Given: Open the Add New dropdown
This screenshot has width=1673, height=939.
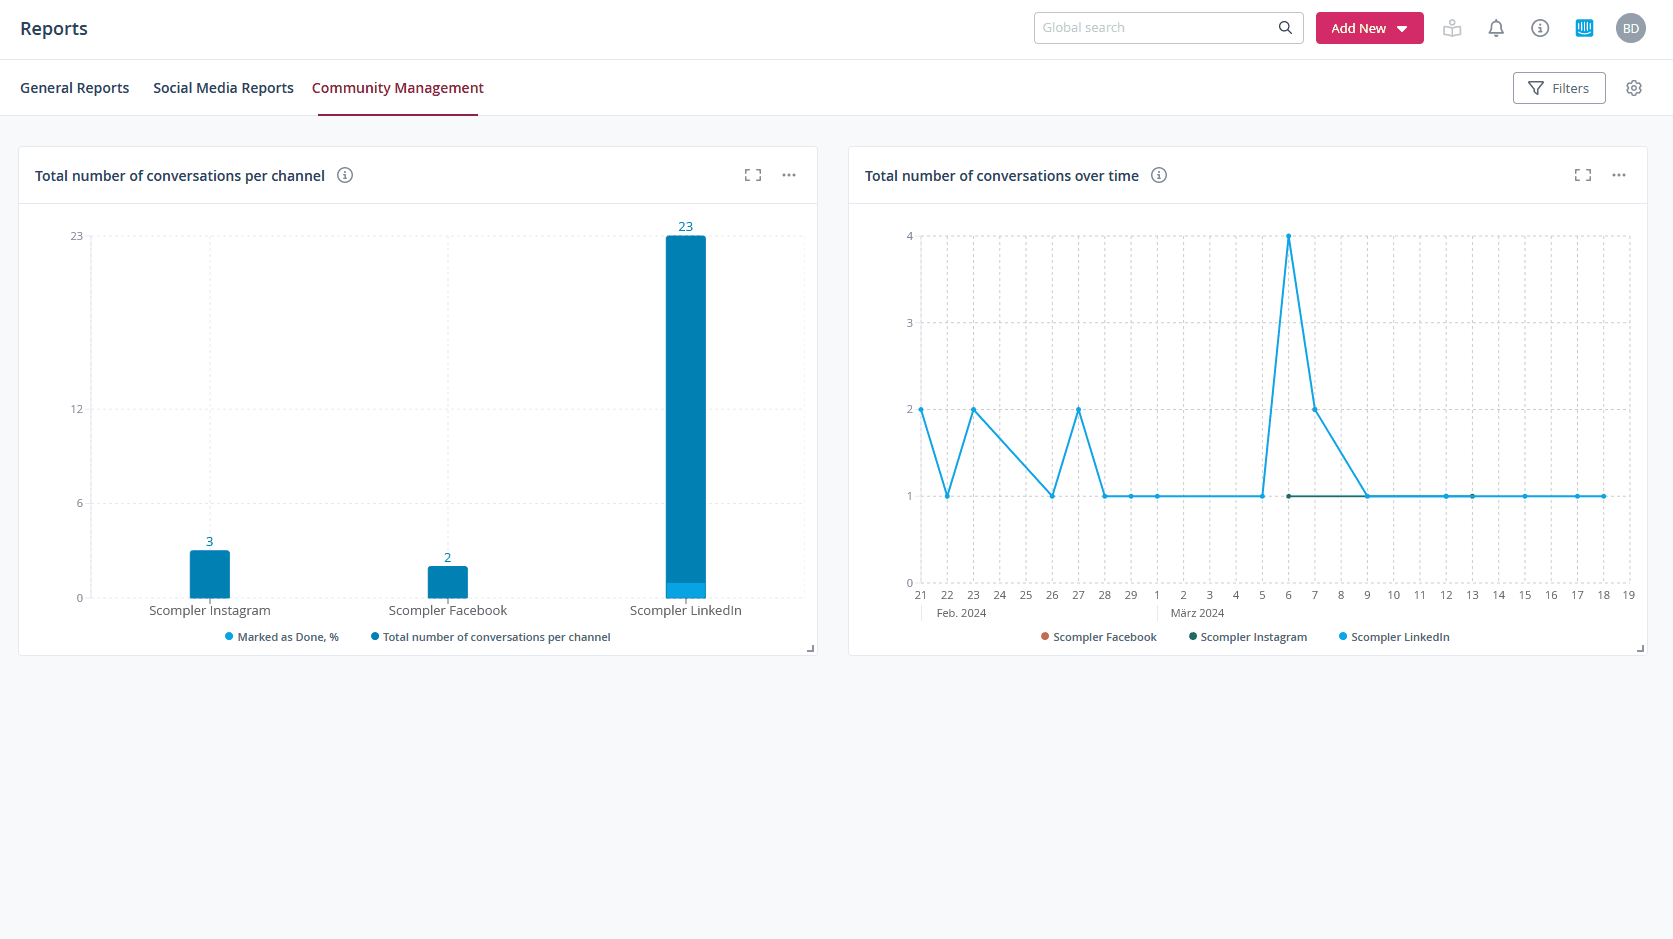Looking at the screenshot, I should tap(1369, 28).
